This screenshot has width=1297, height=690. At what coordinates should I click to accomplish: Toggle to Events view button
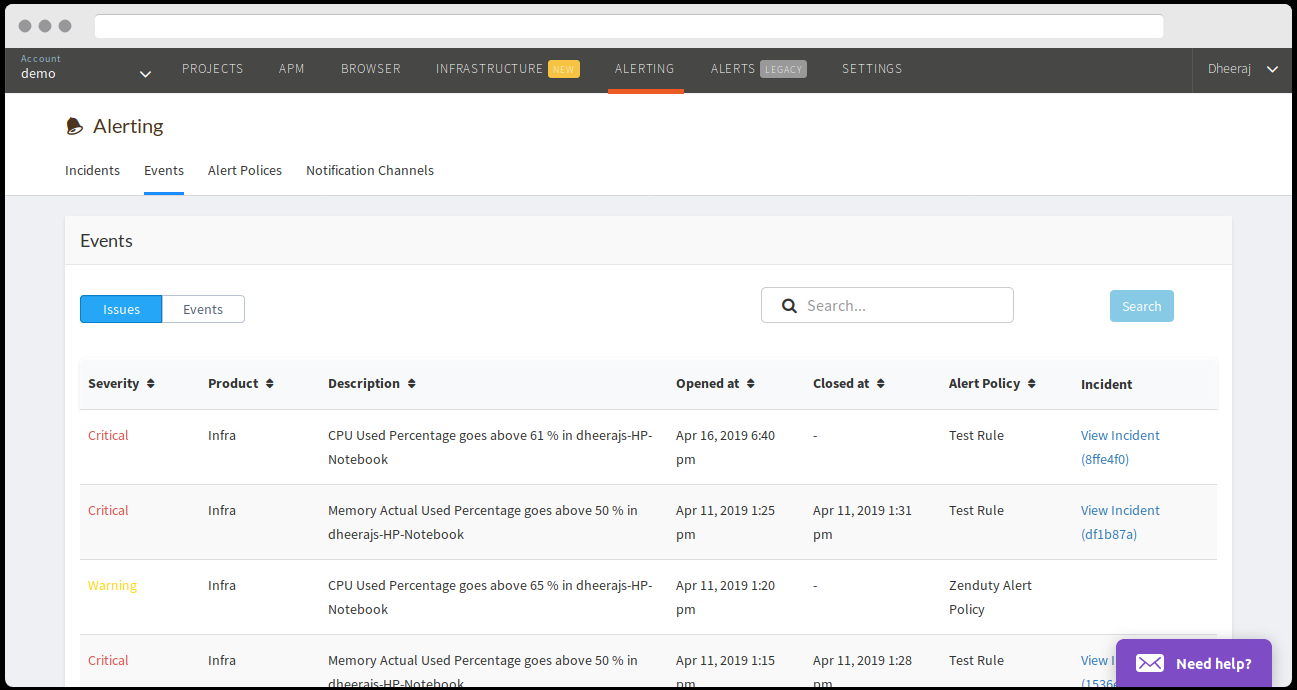click(203, 309)
